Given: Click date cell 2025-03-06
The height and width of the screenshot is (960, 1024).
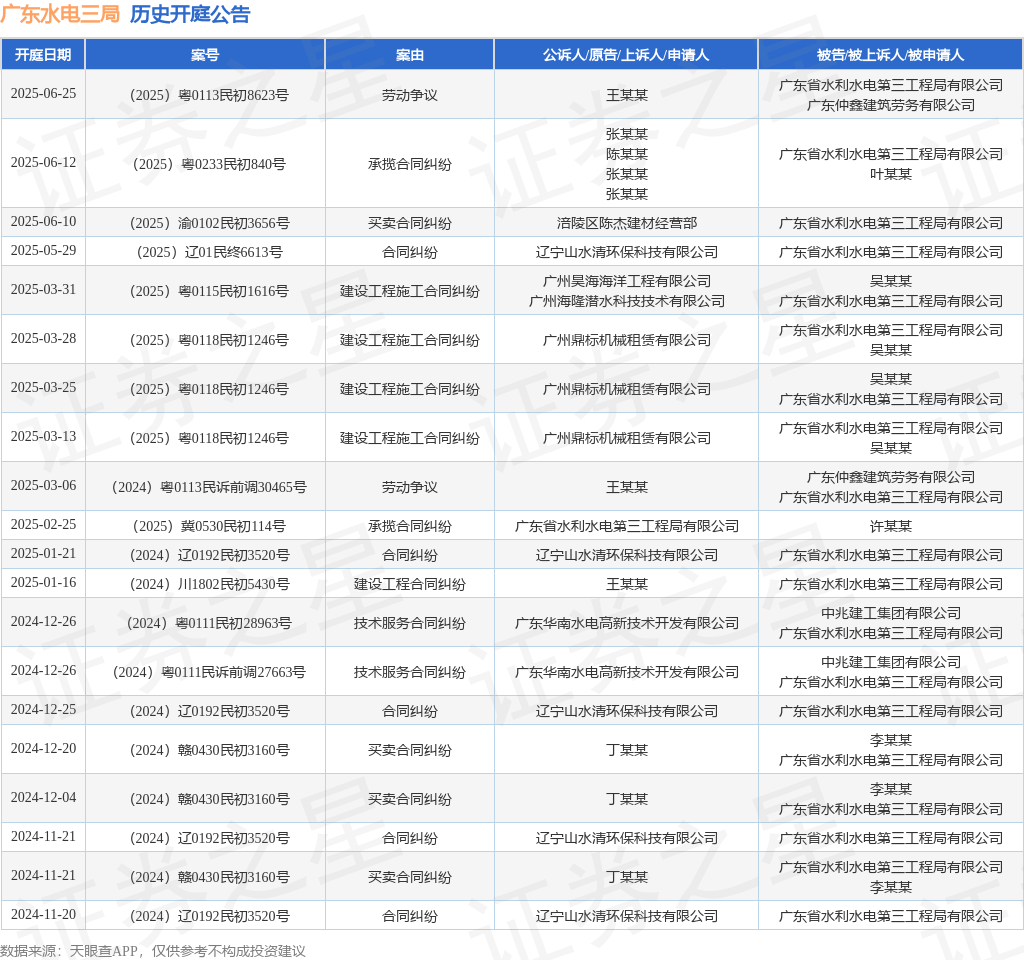Looking at the screenshot, I should [x=43, y=486].
